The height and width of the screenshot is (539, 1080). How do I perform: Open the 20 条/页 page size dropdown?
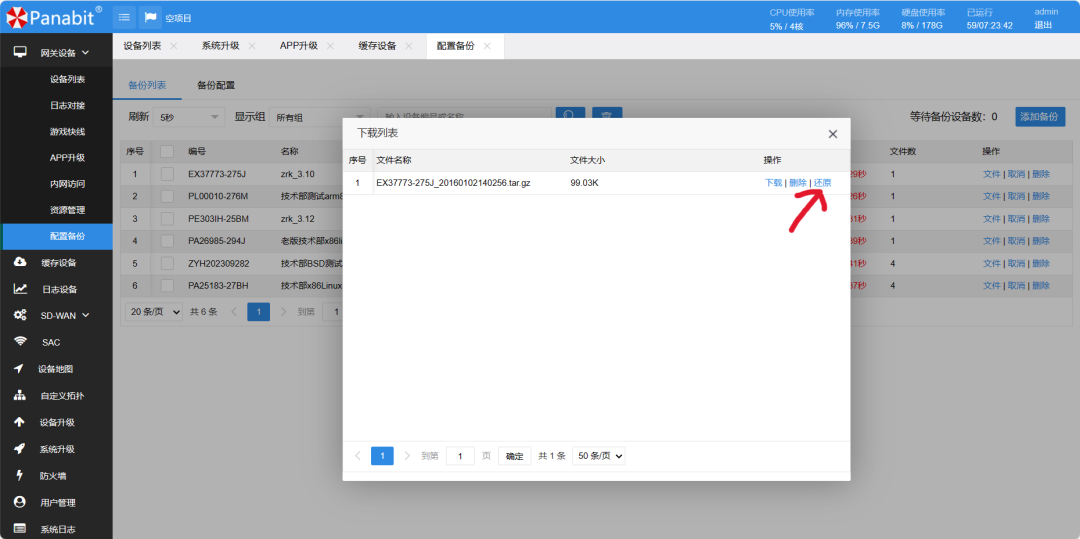(154, 312)
